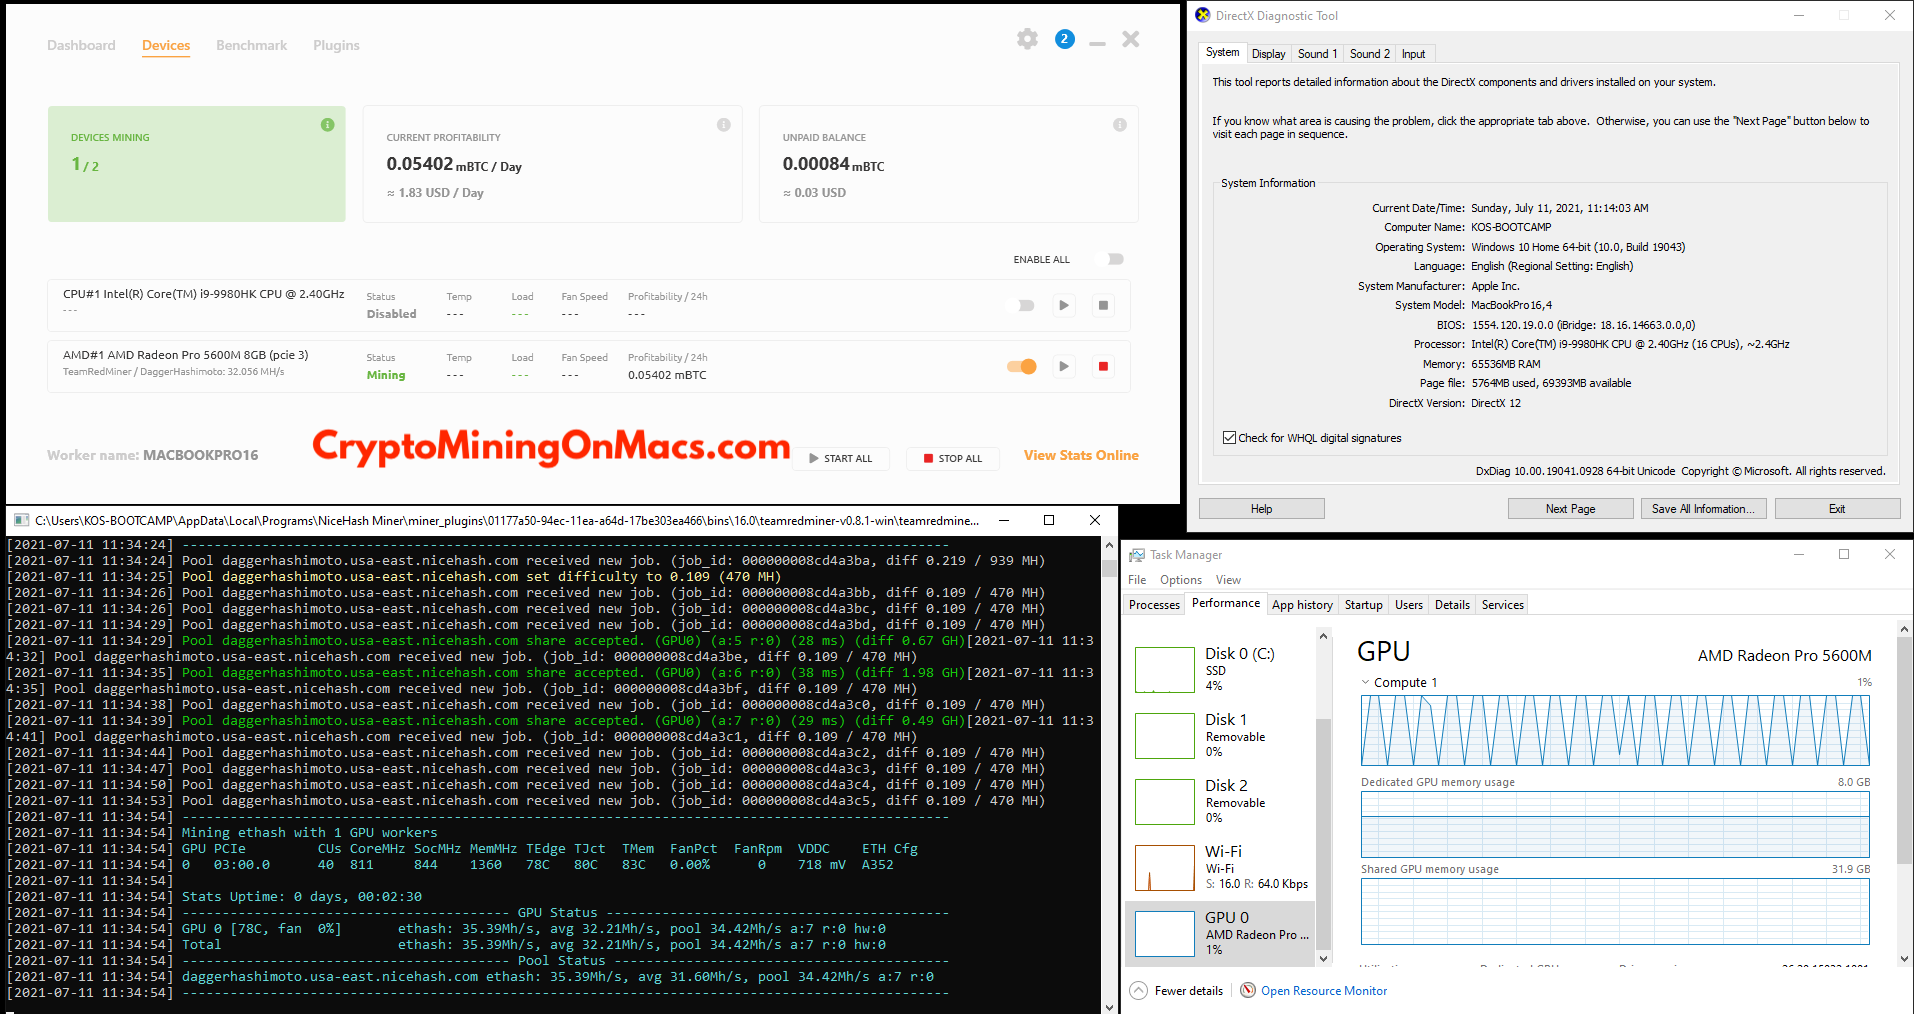Click the START ALL button
Viewport: 1914px width, 1014px height.
(841, 458)
